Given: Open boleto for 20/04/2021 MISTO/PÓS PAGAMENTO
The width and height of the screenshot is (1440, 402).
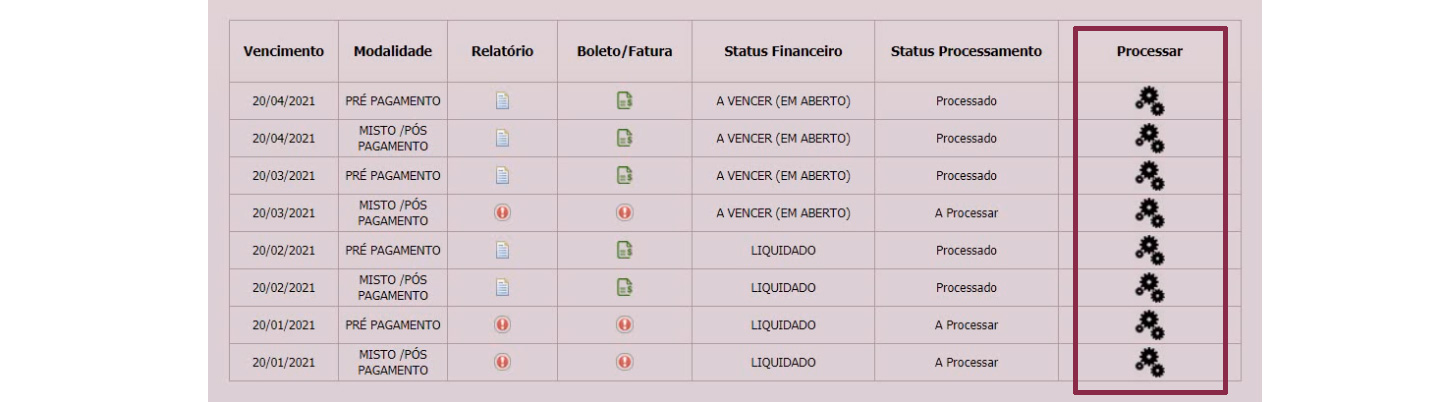Looking at the screenshot, I should 624,138.
